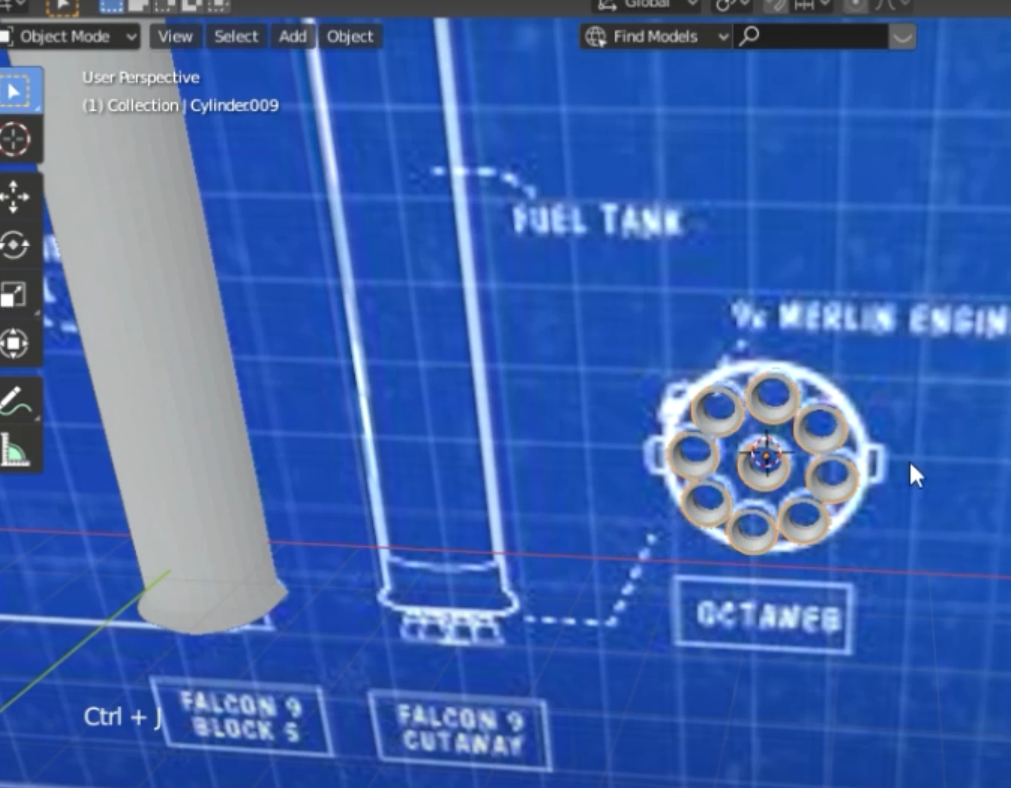Open the Global transform orientation dropdown
The width and height of the screenshot is (1011, 788).
[x=647, y=5]
